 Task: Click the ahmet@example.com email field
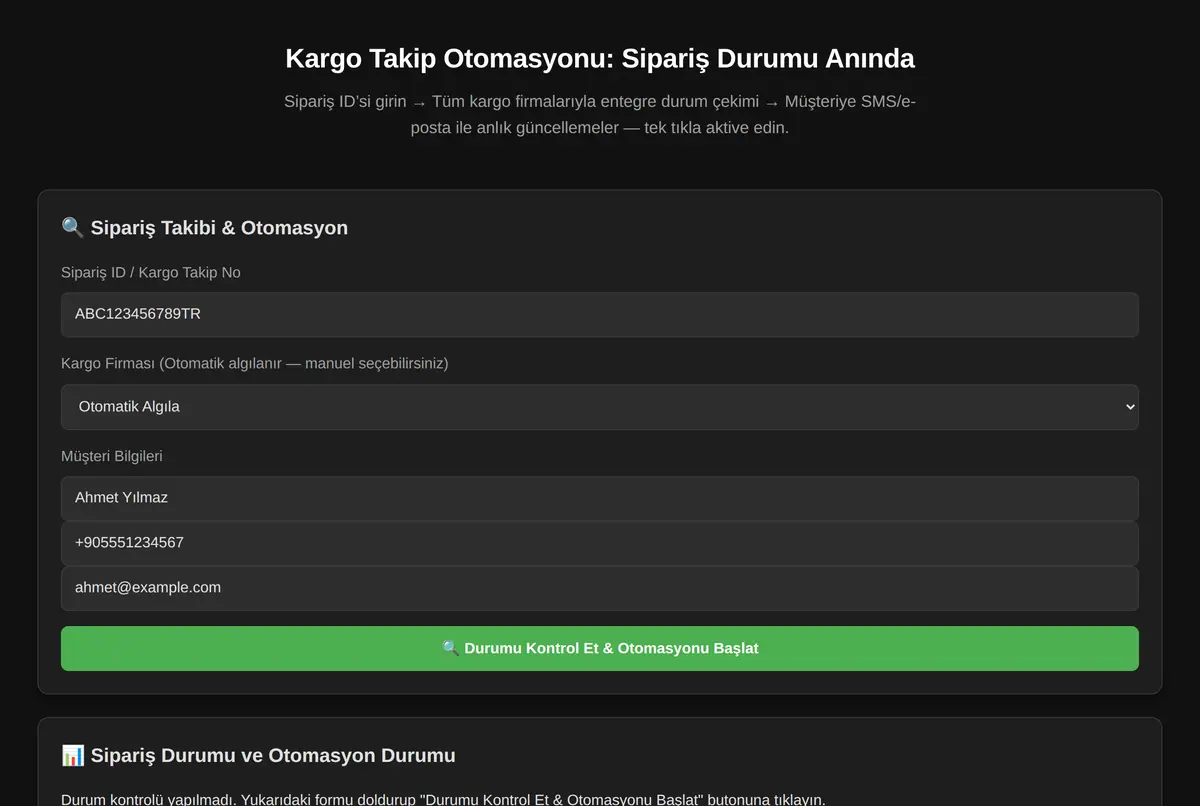[599, 588]
